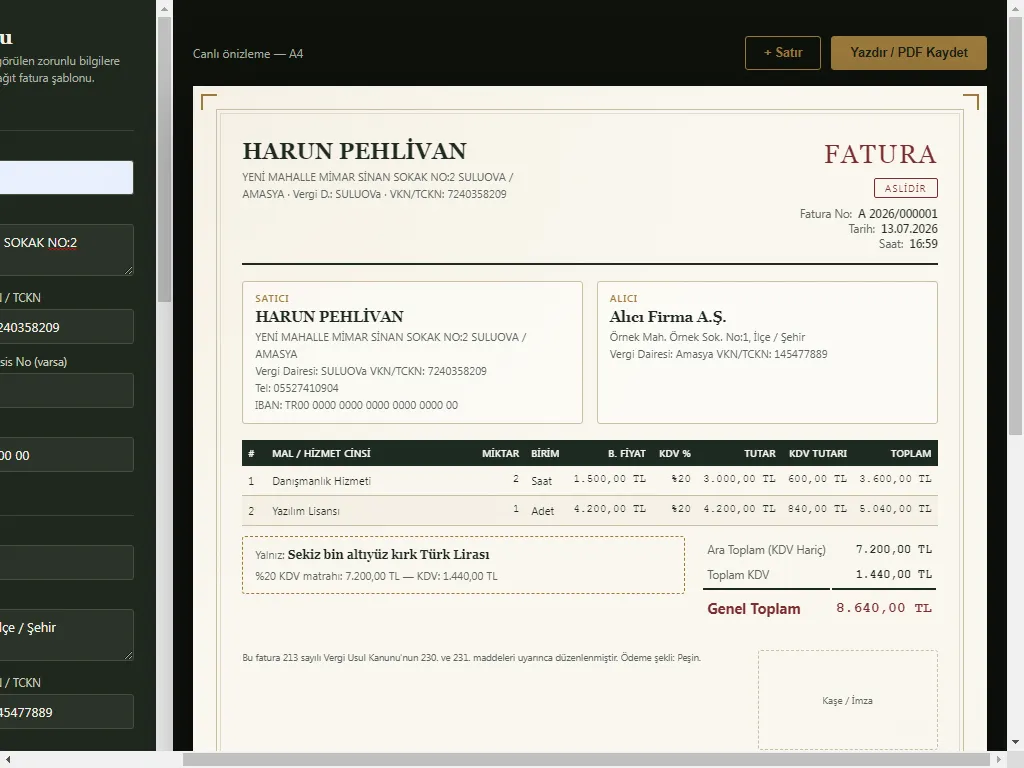Click the empty Mersis No (varsa) field
The height and width of the screenshot is (768, 1024).
(x=66, y=391)
